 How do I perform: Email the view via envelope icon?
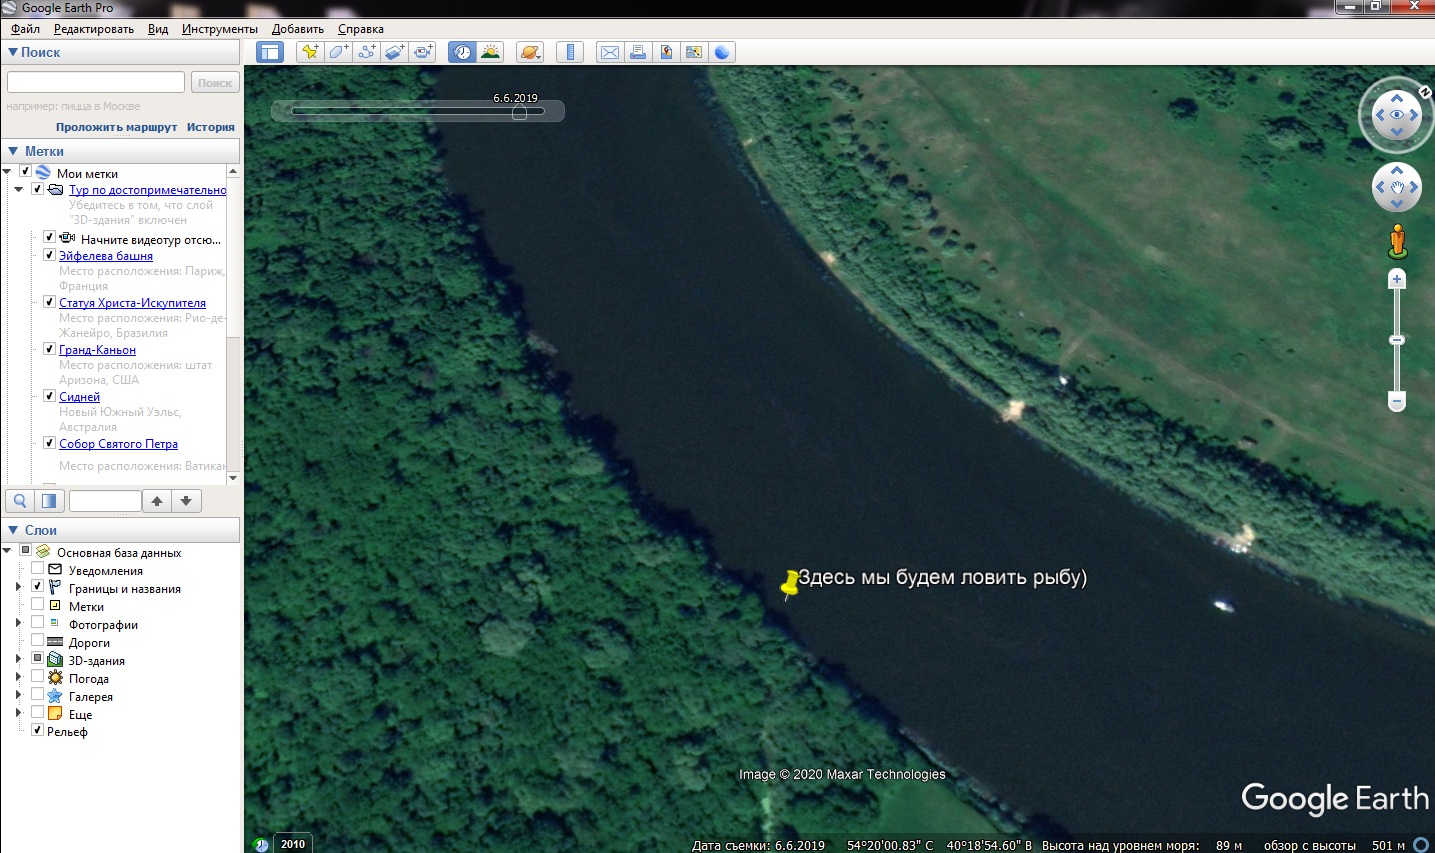point(609,52)
